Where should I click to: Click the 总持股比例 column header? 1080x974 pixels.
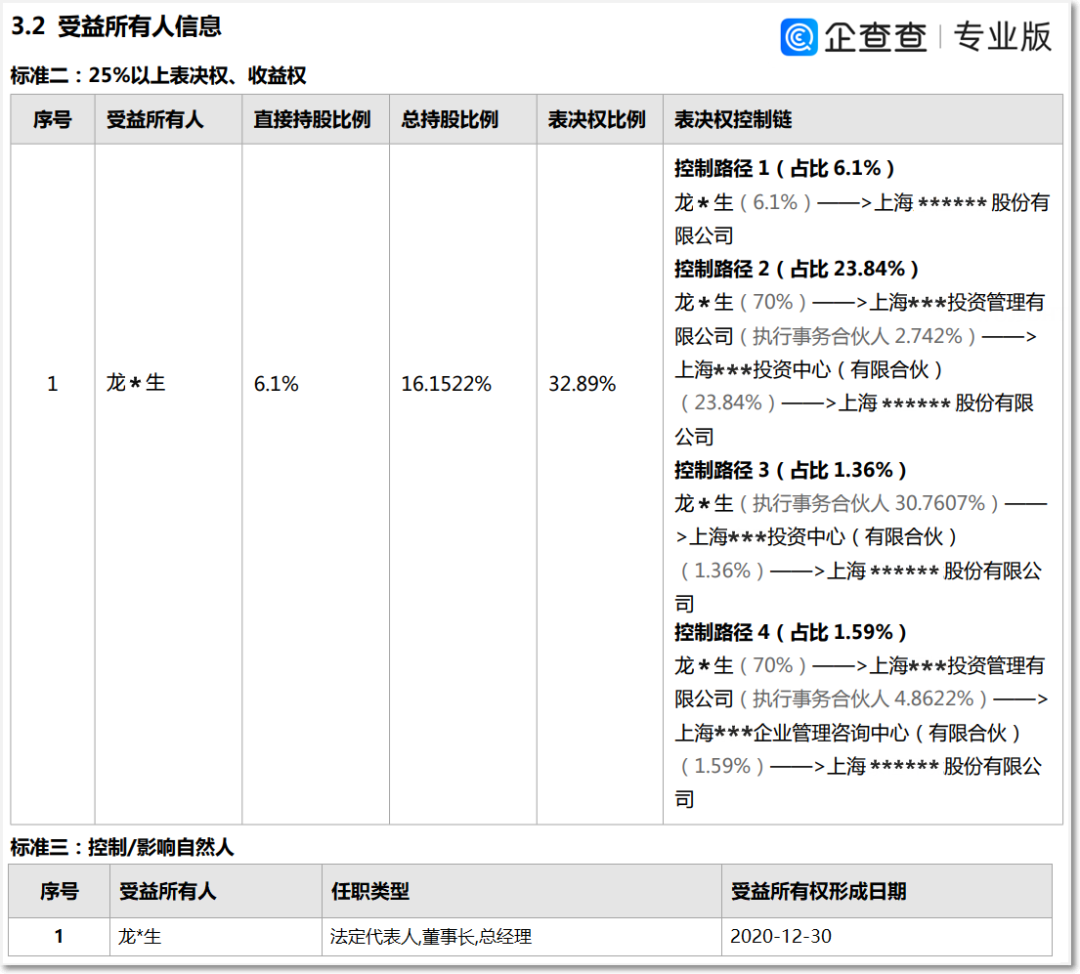[x=450, y=120]
